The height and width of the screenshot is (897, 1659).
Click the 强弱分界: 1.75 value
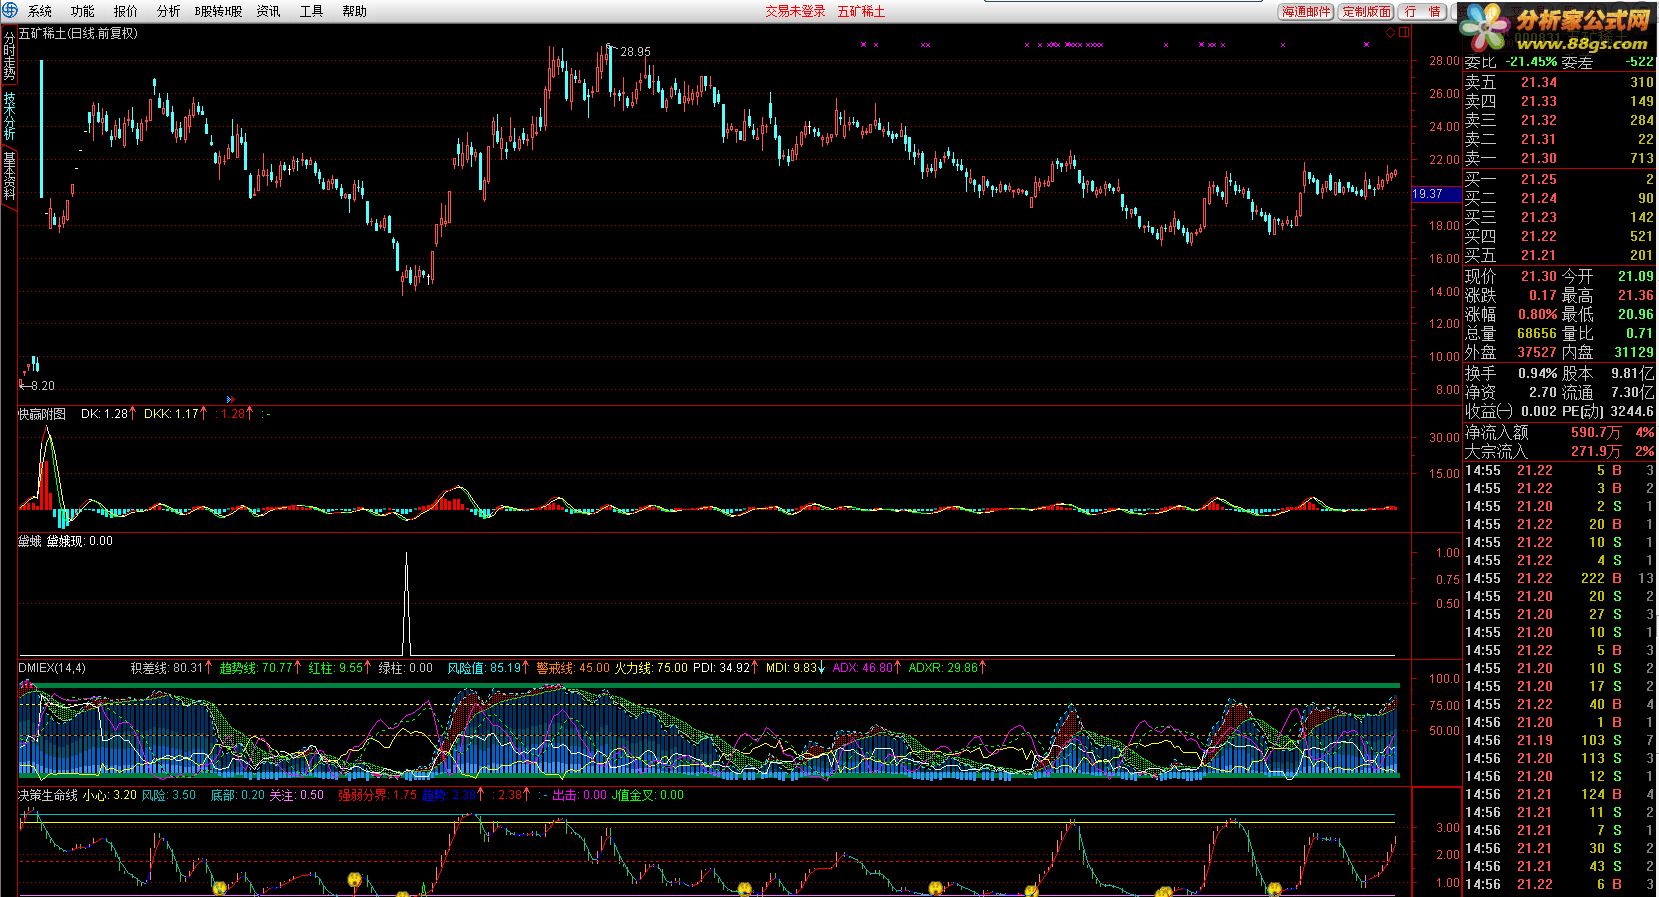(377, 795)
